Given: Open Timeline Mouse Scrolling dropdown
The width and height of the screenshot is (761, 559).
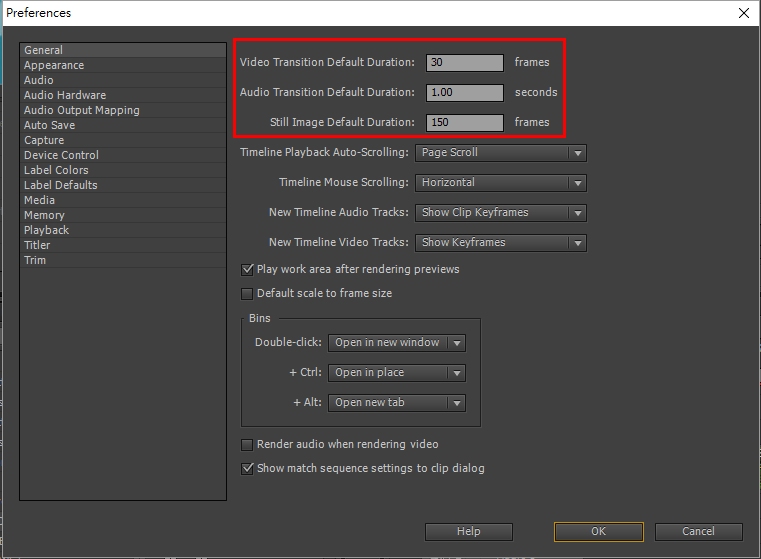Looking at the screenshot, I should tap(501, 183).
